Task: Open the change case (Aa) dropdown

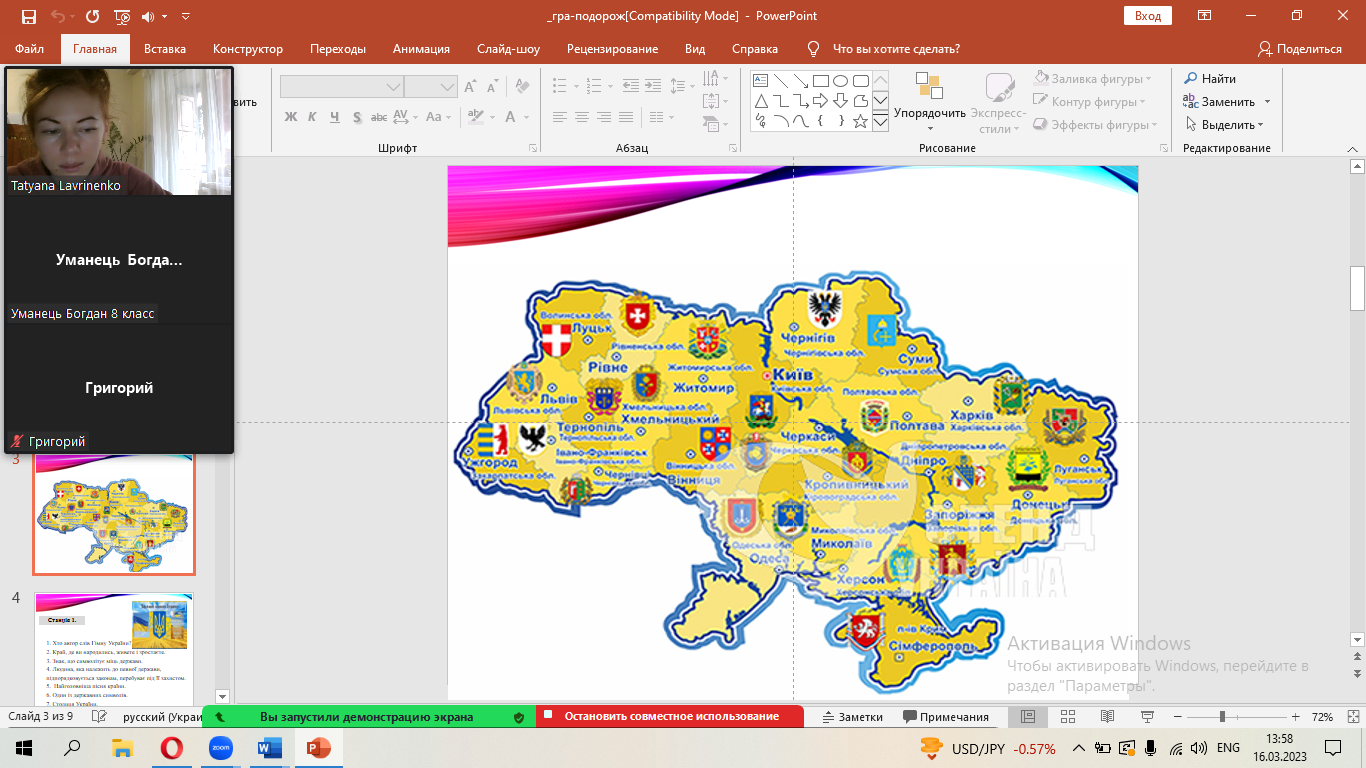Action: [x=437, y=117]
